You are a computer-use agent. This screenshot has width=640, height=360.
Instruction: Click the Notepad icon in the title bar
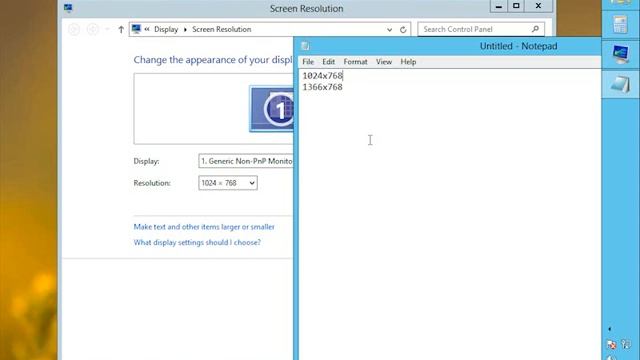305,46
